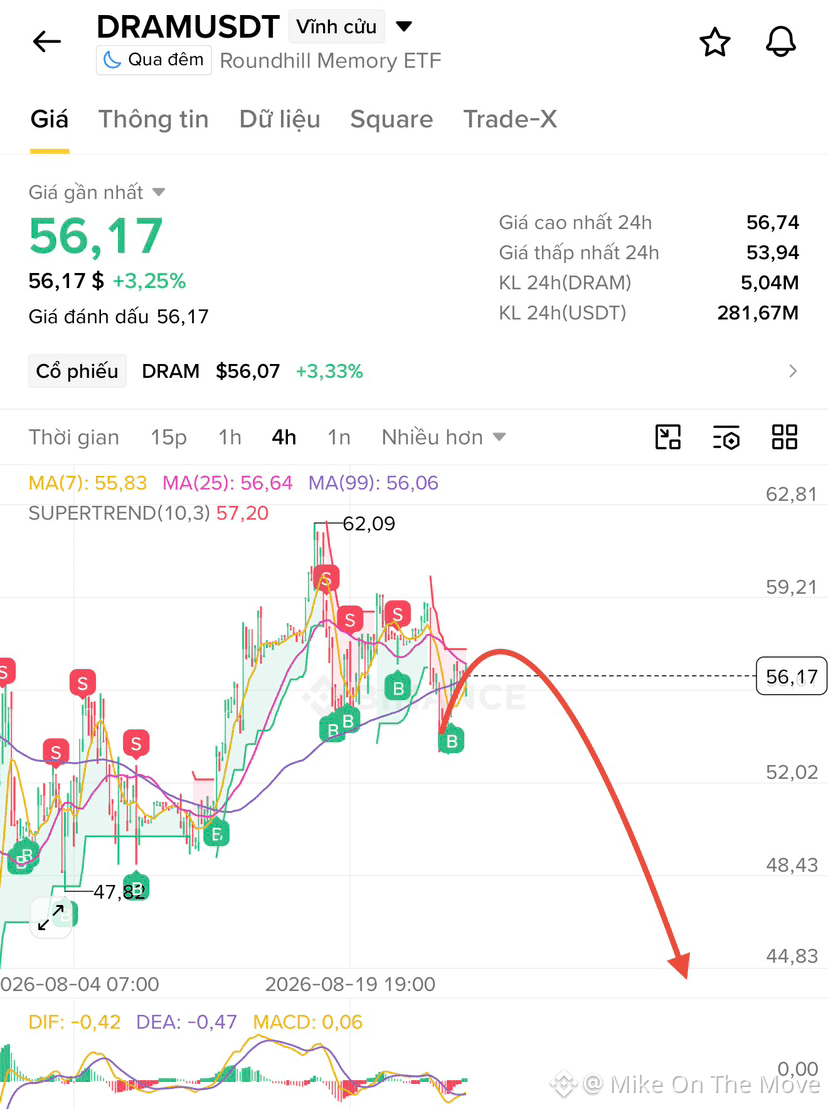
Task: Tap the Giá đánh dấu 56,17 line
Action: click(119, 316)
